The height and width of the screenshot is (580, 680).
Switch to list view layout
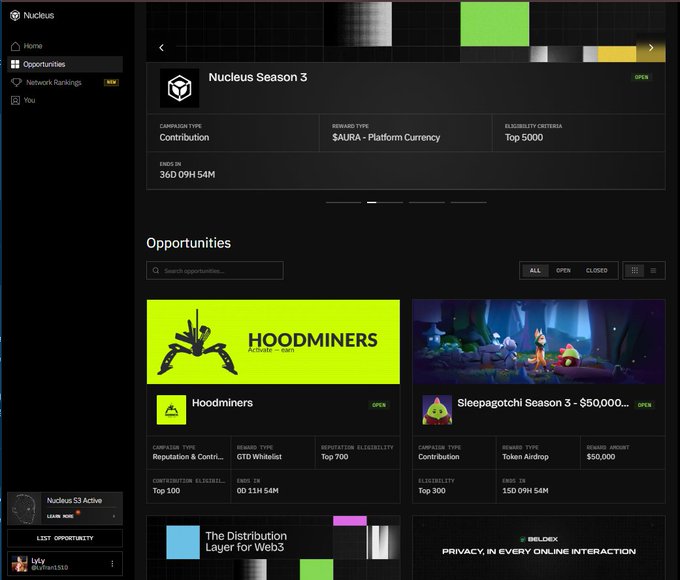pos(654,271)
